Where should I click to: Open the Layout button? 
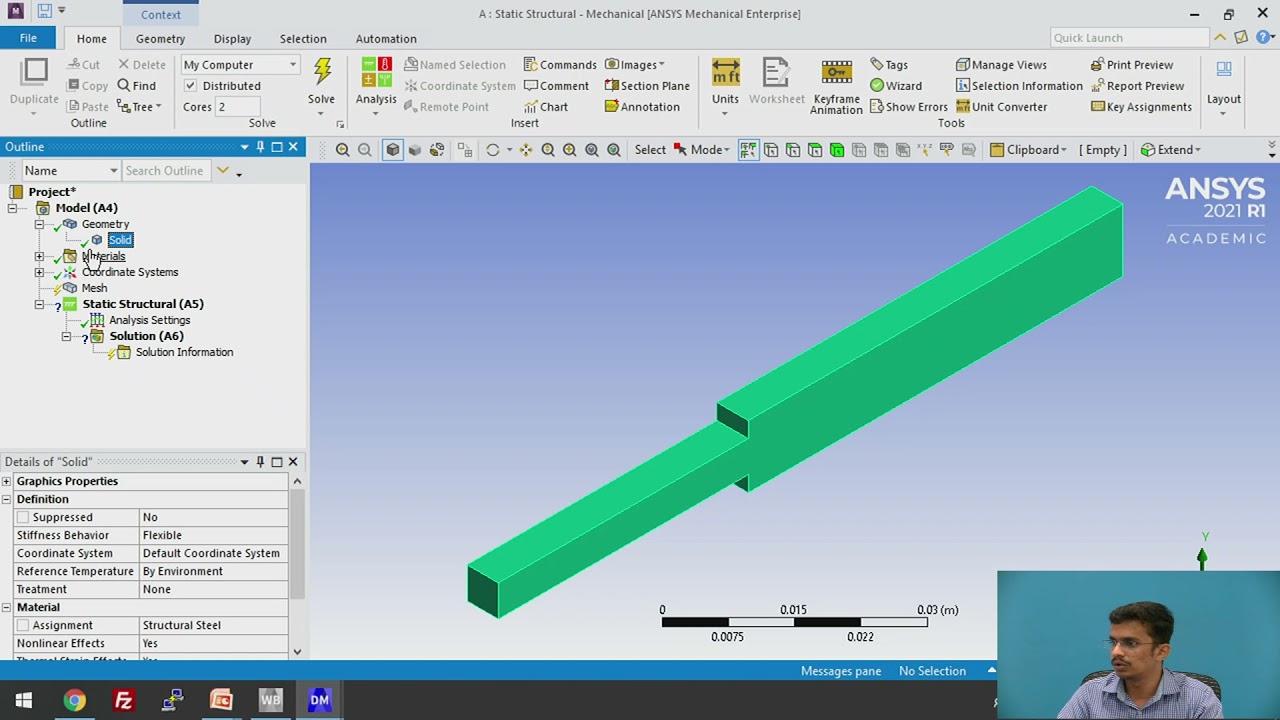click(1224, 85)
